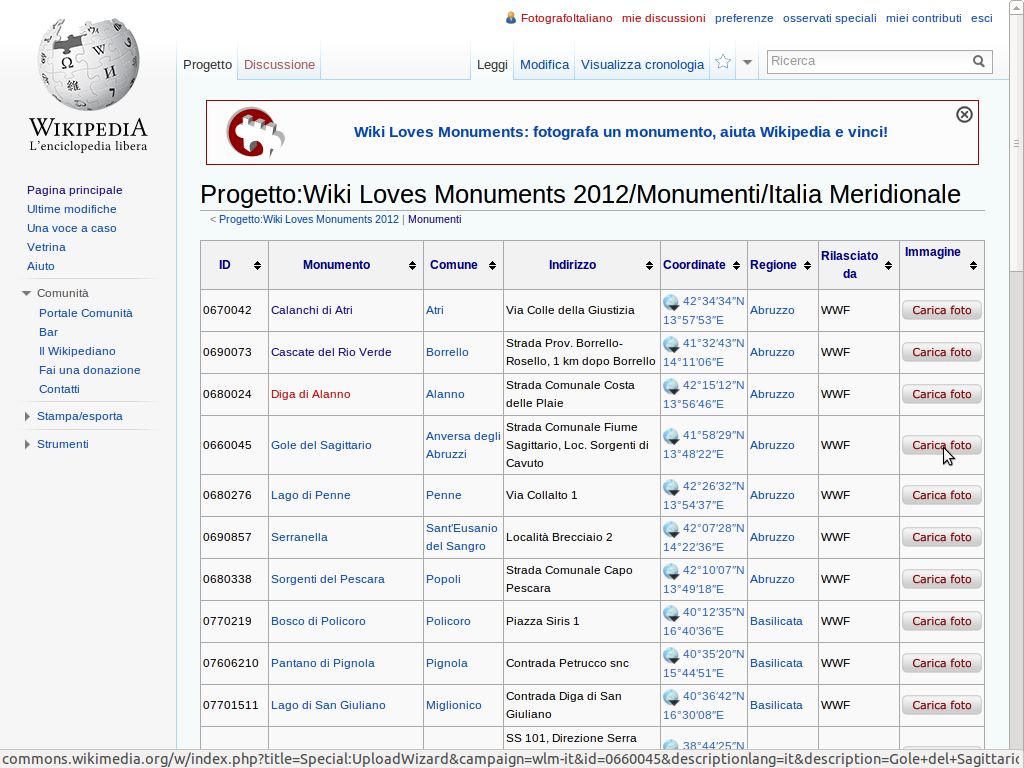This screenshot has width=1024, height=768.
Task: Sort table by Coordinate column arrows
Action: point(736,265)
